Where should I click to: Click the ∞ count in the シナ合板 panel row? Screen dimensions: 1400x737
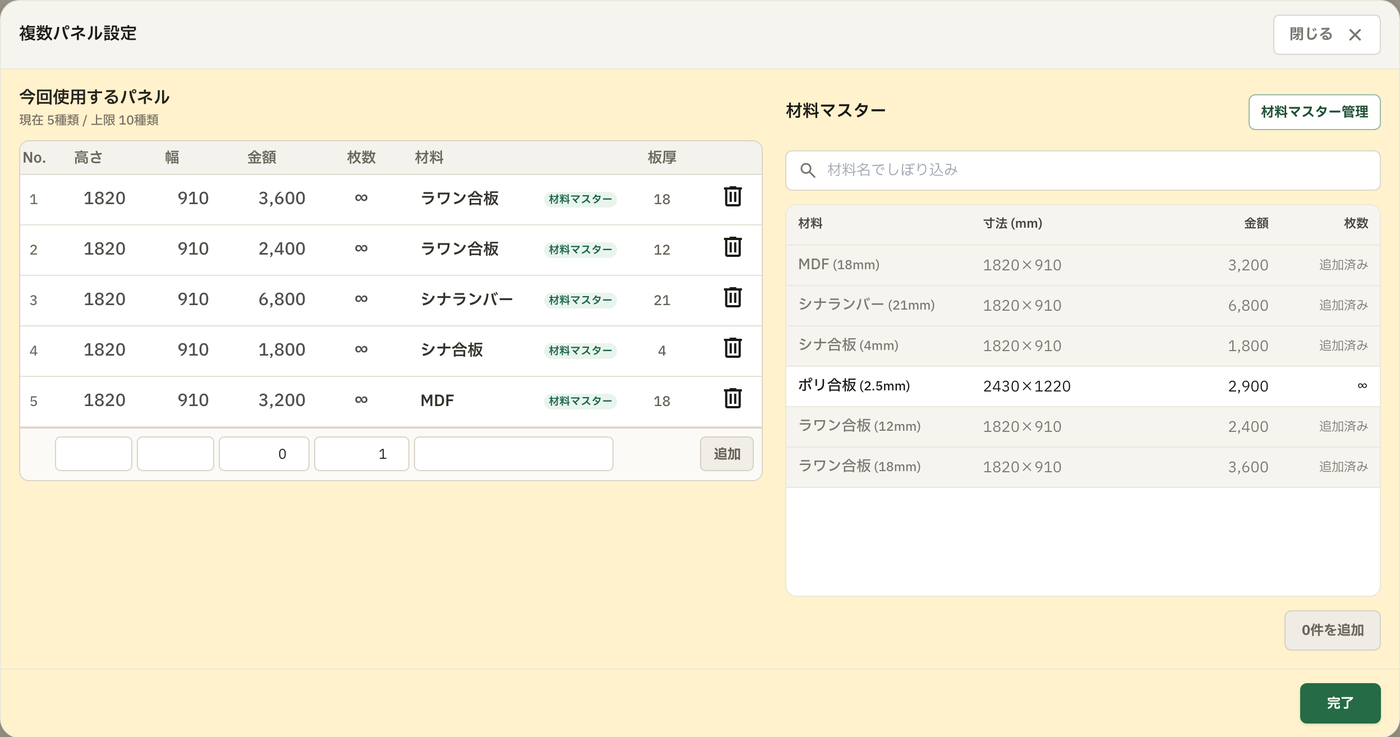[361, 349]
